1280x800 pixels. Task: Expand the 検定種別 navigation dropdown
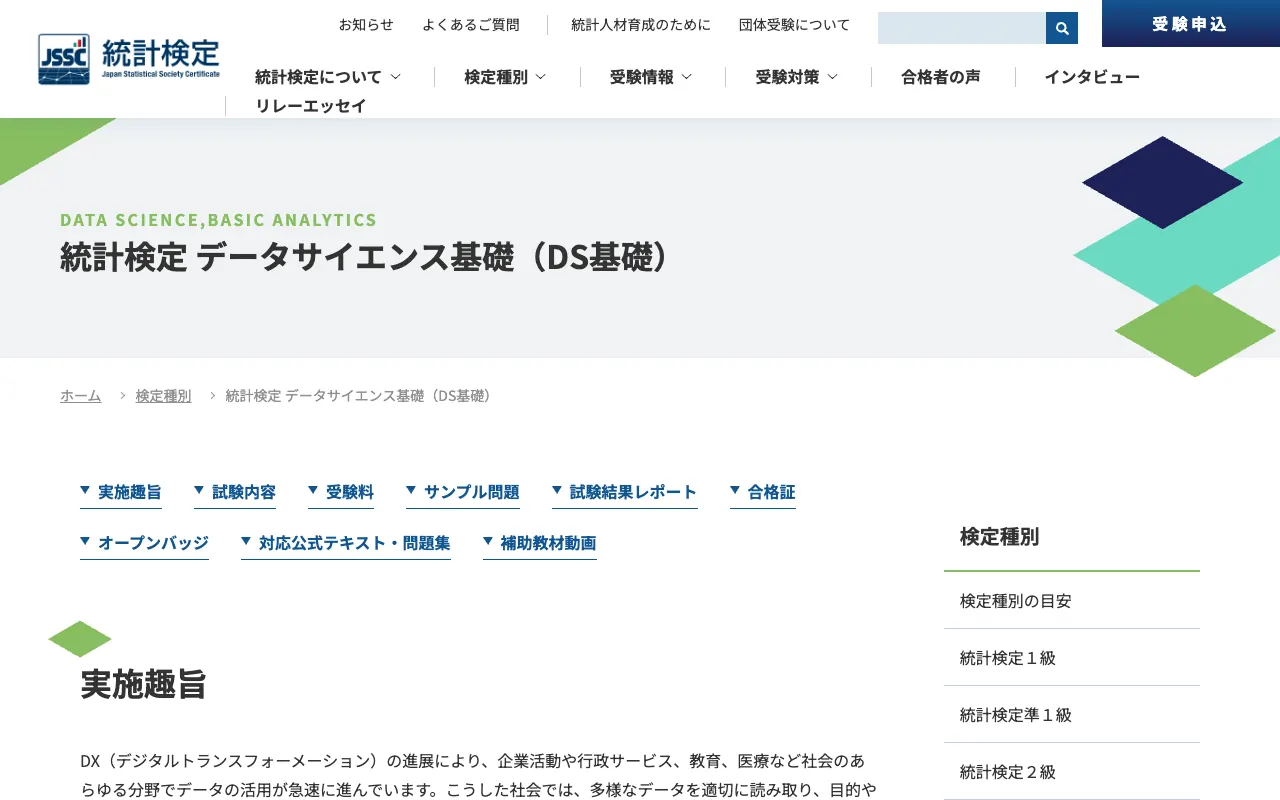tap(505, 77)
